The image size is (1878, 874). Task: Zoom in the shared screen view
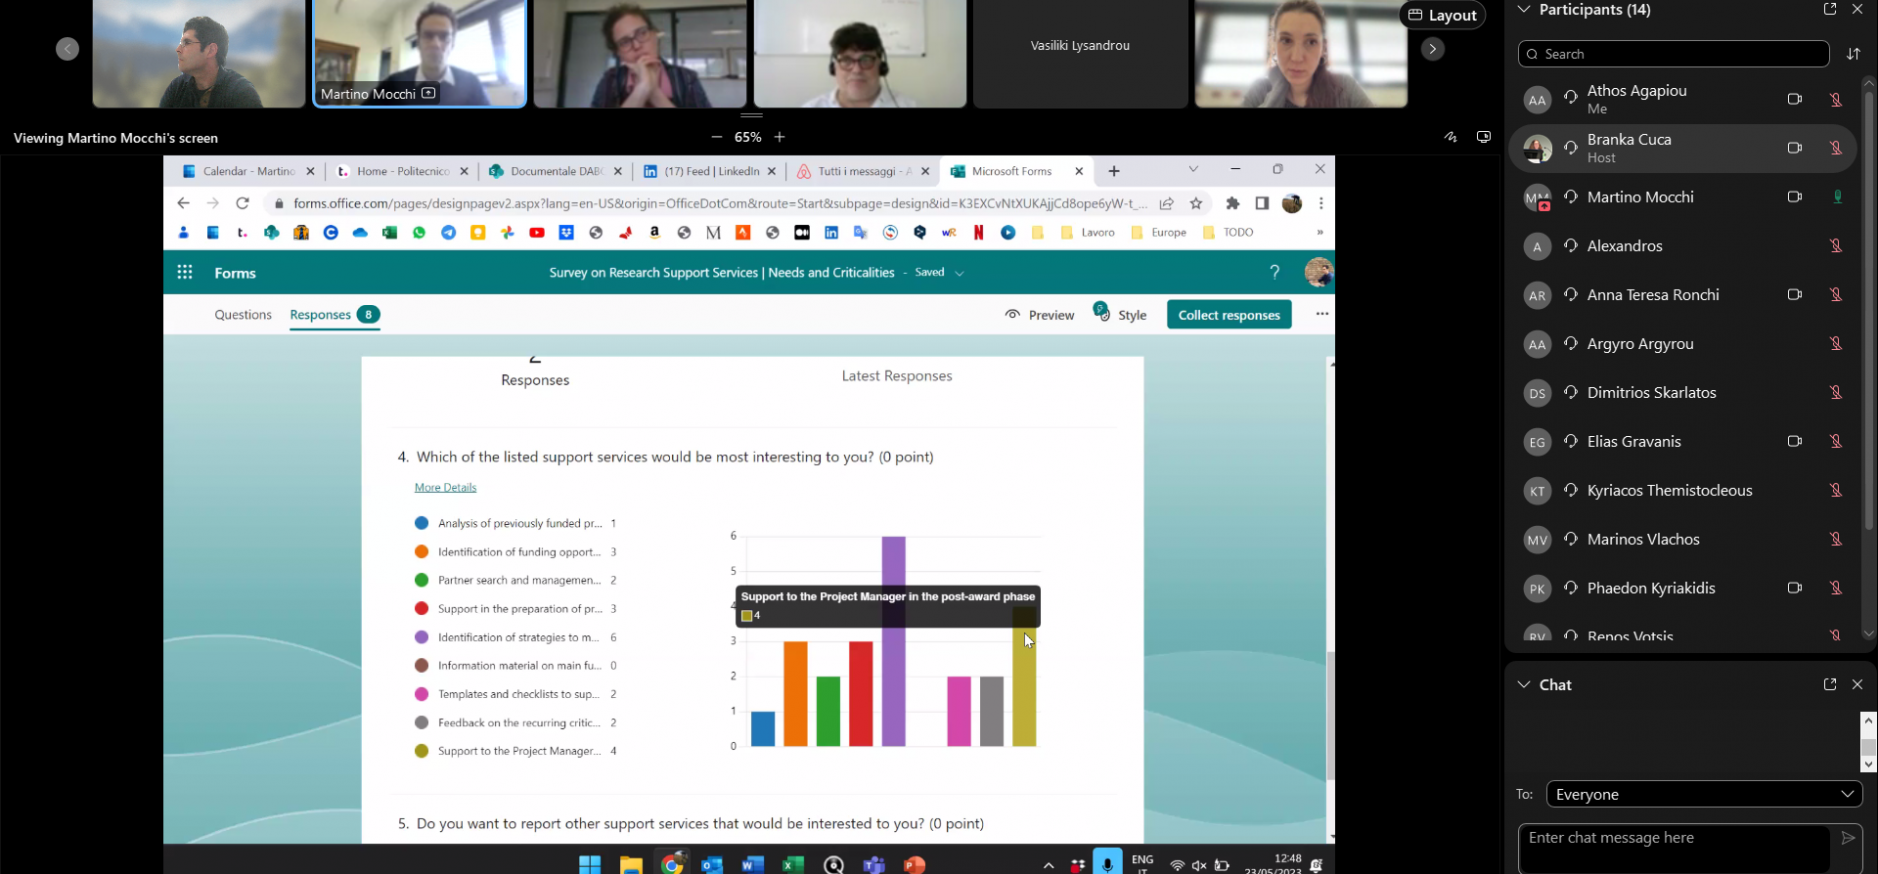click(780, 137)
